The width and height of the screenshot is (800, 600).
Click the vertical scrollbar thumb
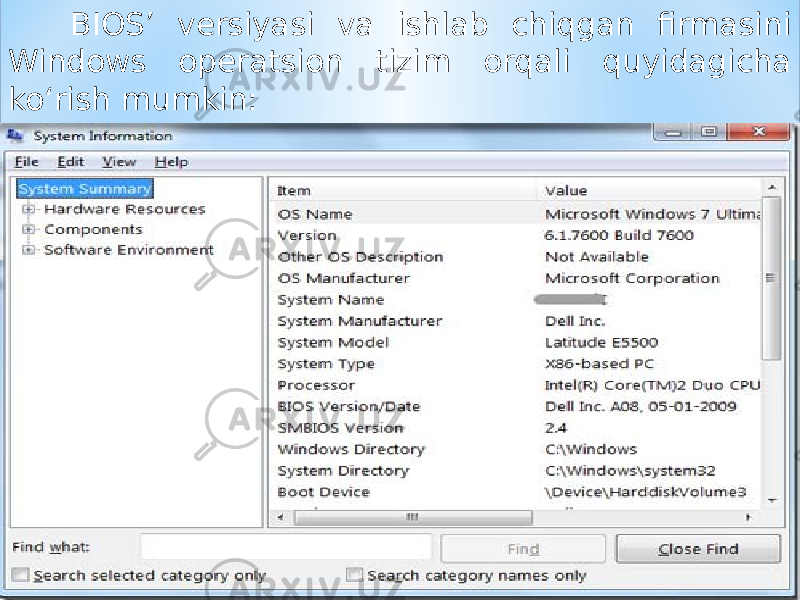pyautogui.click(x=772, y=279)
